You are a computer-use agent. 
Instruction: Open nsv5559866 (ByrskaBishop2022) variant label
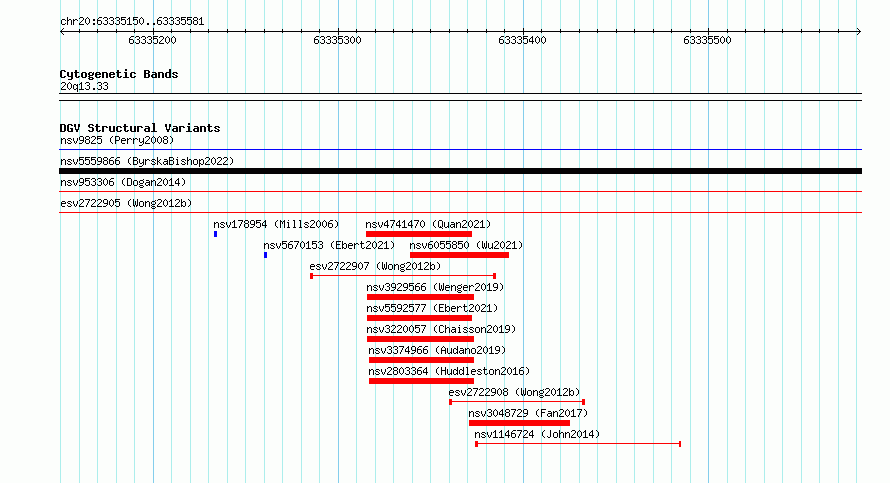tap(147, 161)
